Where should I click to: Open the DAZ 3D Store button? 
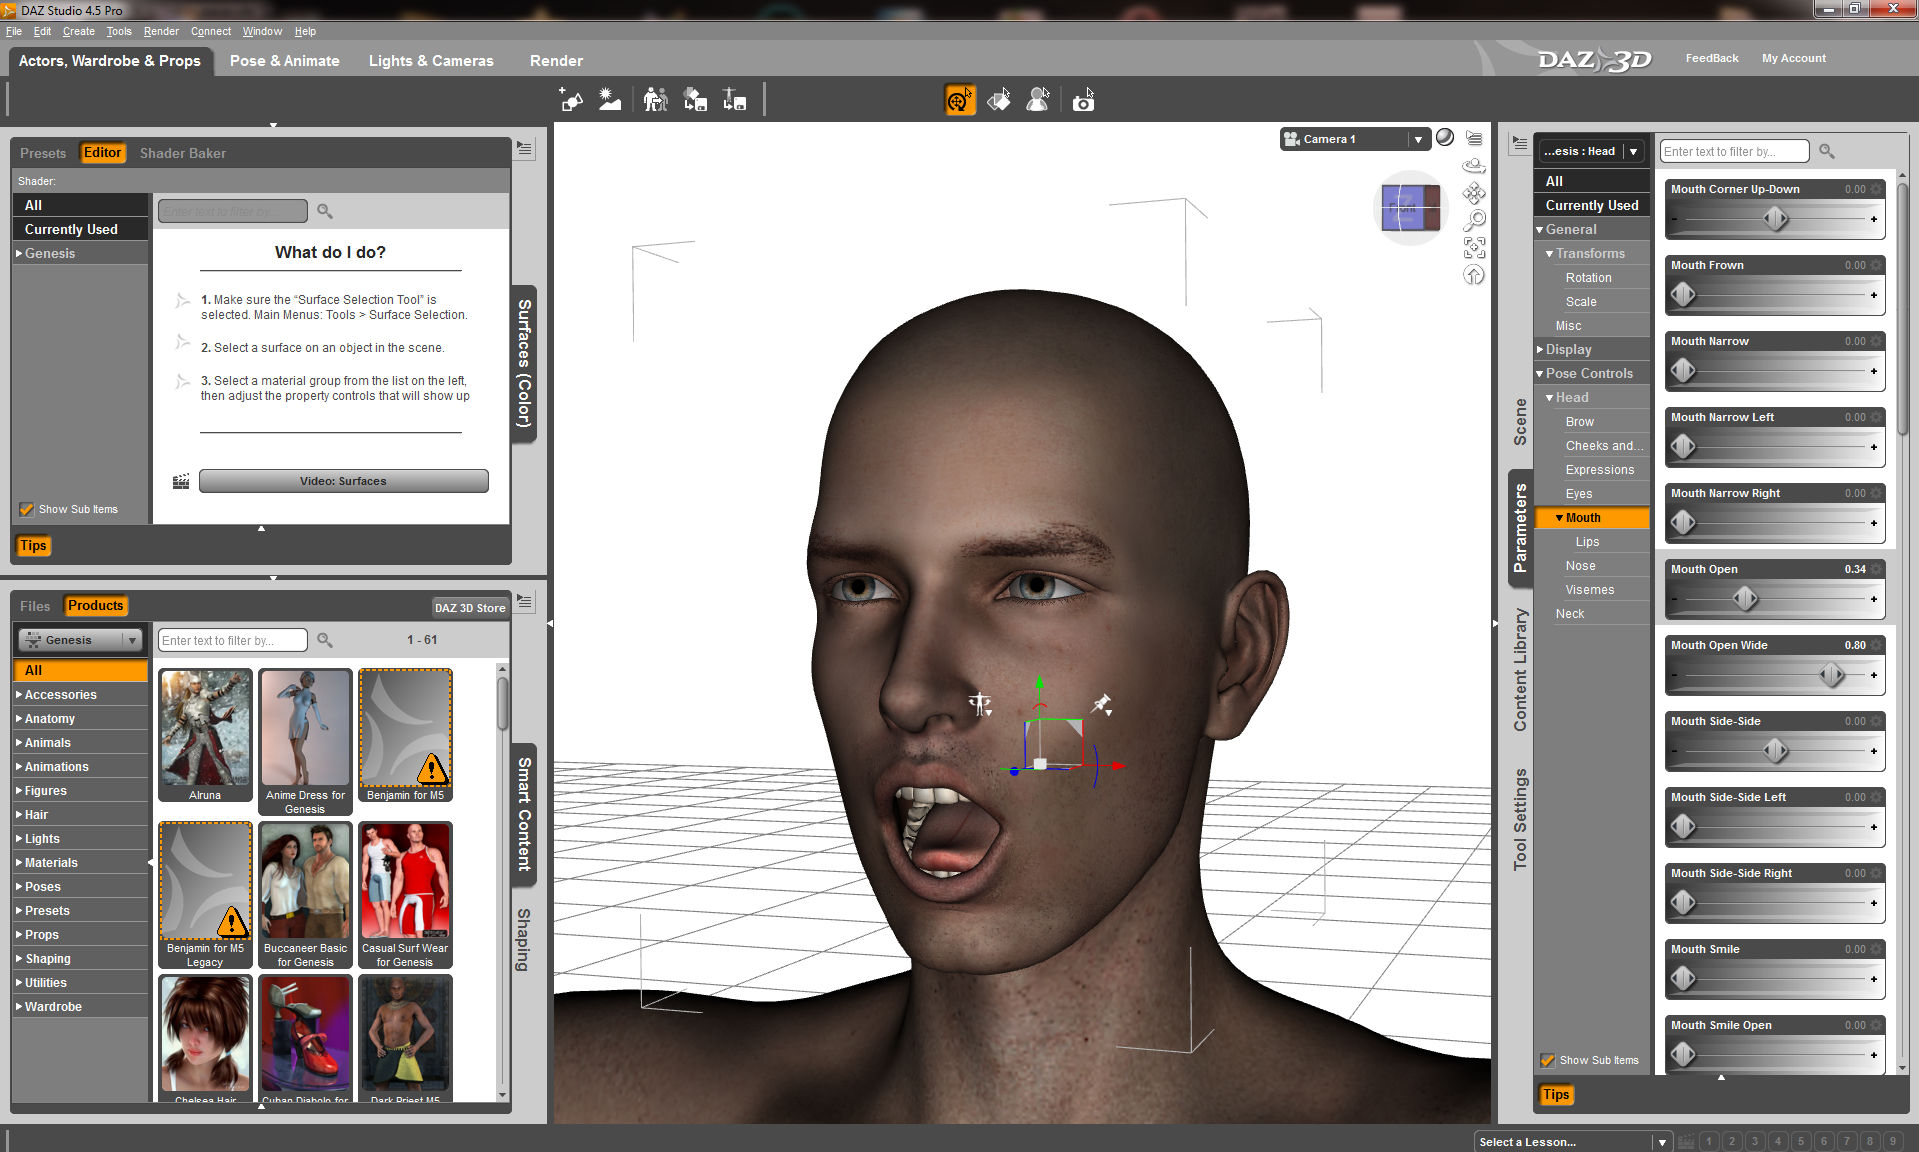(470, 608)
